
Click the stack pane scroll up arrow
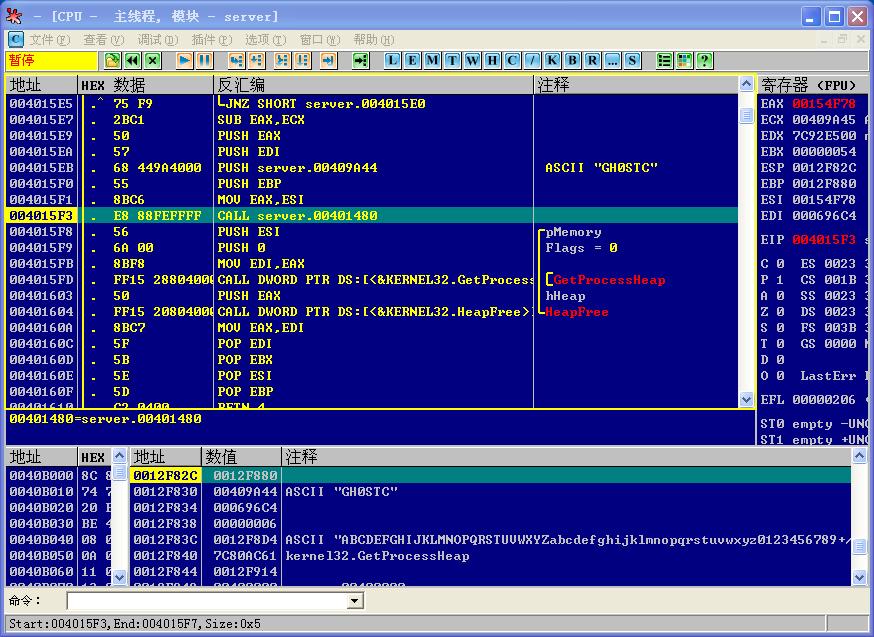(x=859, y=456)
